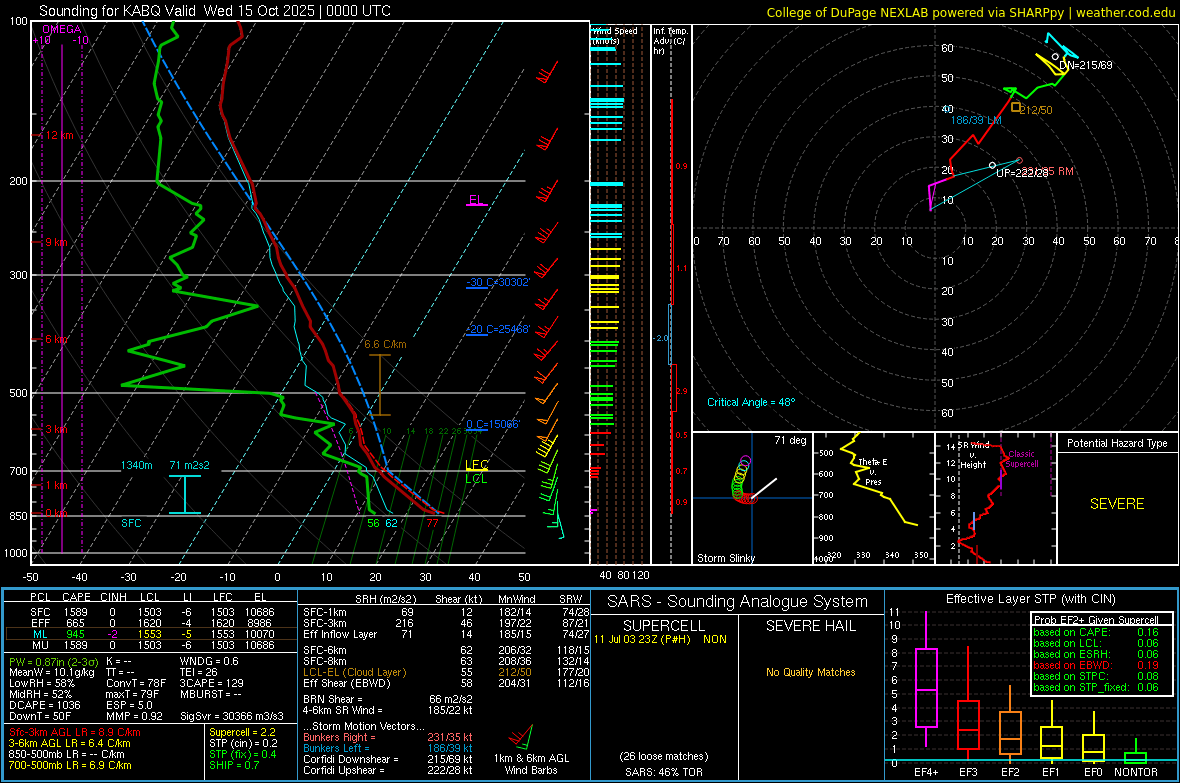Select the orange '212/50' hodograph marker
This screenshot has width=1180, height=783.
click(x=1036, y=110)
